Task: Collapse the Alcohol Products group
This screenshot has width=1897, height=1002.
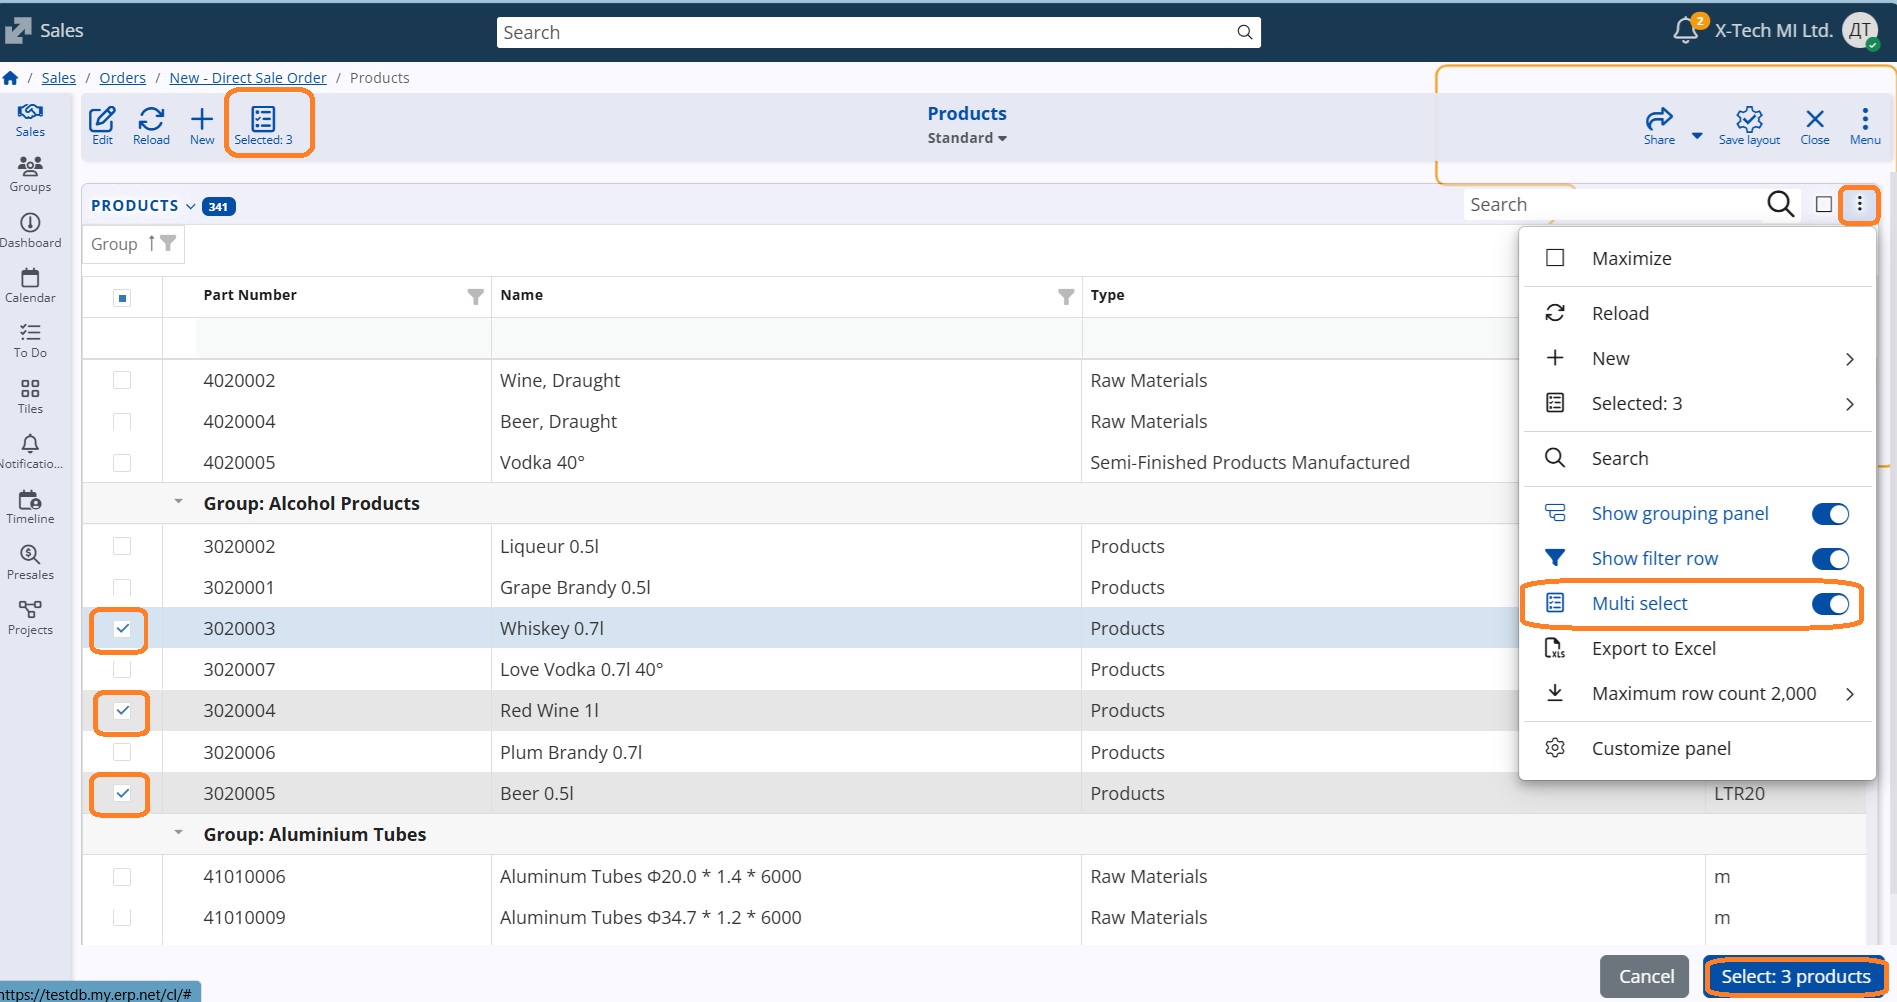Action: click(x=179, y=502)
